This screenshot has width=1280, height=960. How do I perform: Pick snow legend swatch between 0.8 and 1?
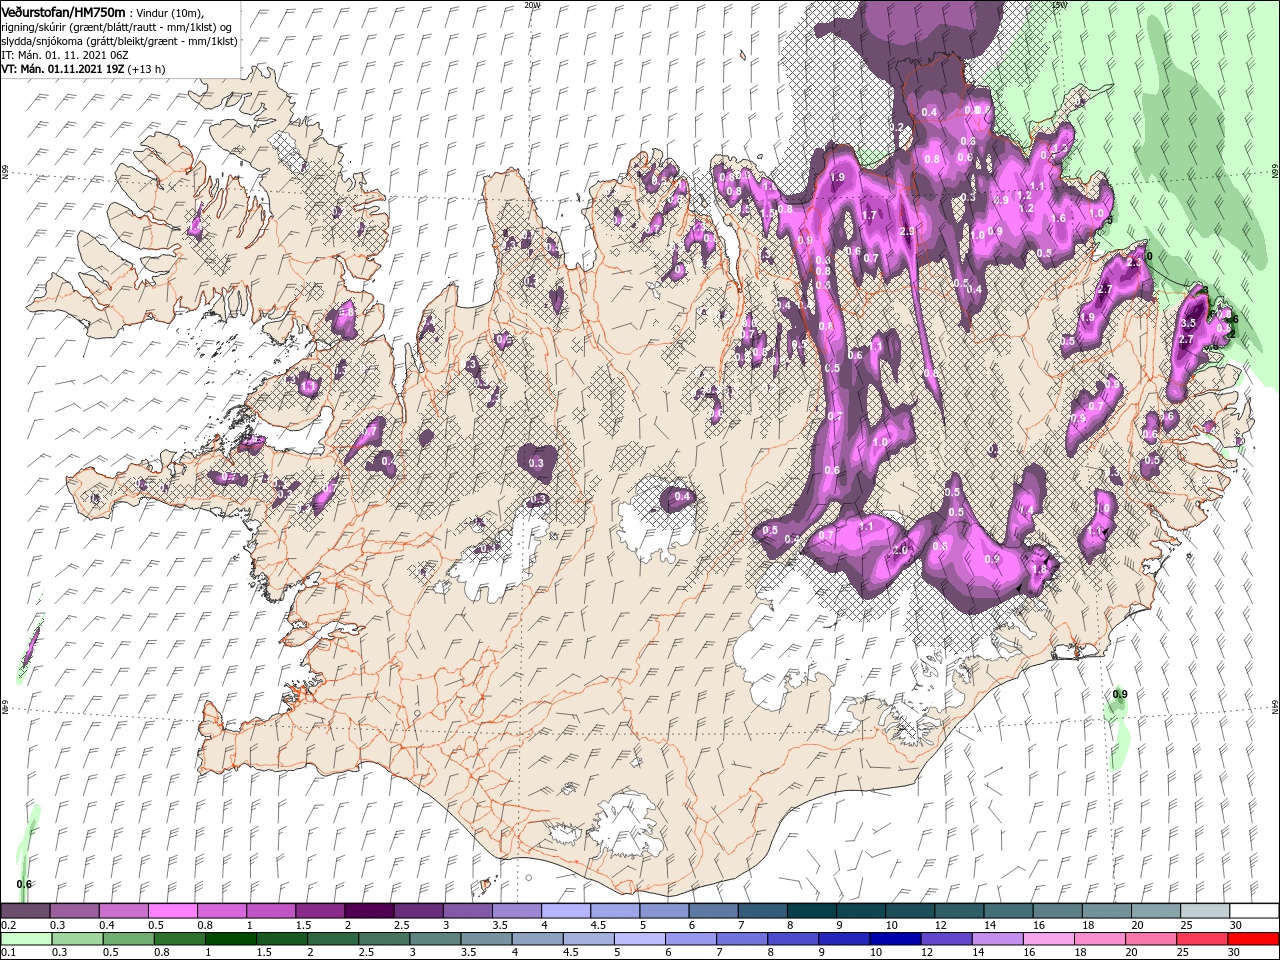(x=221, y=911)
